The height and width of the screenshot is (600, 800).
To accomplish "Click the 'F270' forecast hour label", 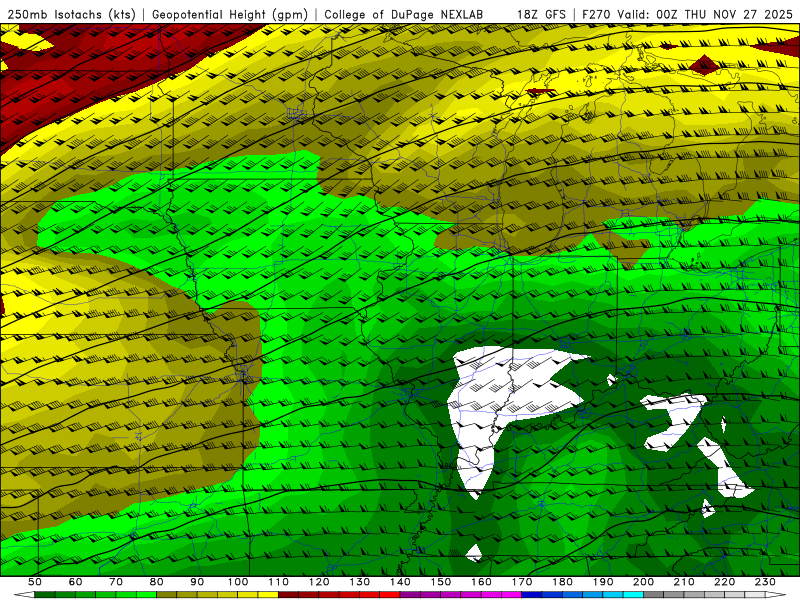I will [x=596, y=14].
